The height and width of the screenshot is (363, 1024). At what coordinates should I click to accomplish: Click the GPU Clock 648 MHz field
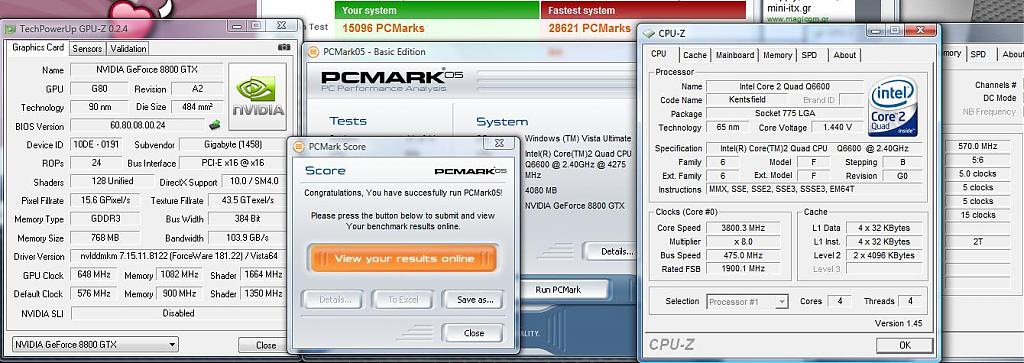click(x=93, y=275)
